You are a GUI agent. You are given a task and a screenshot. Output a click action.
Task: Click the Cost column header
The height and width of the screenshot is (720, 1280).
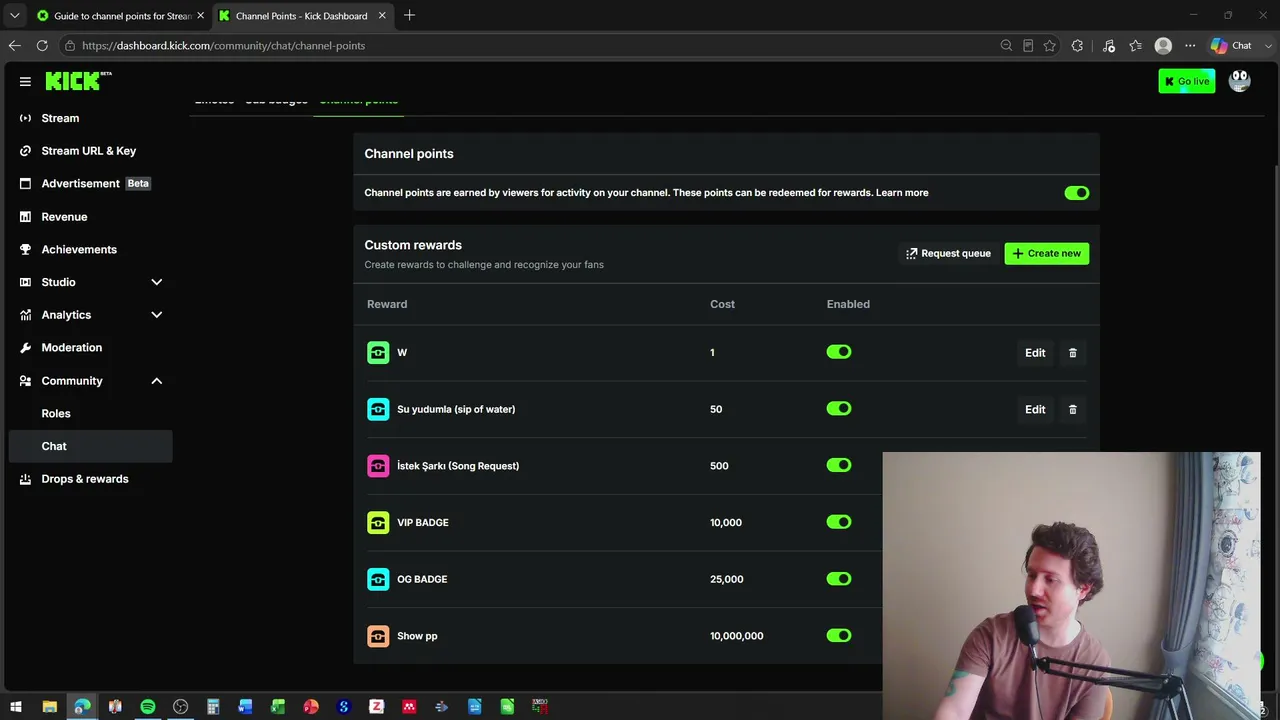[x=722, y=304]
